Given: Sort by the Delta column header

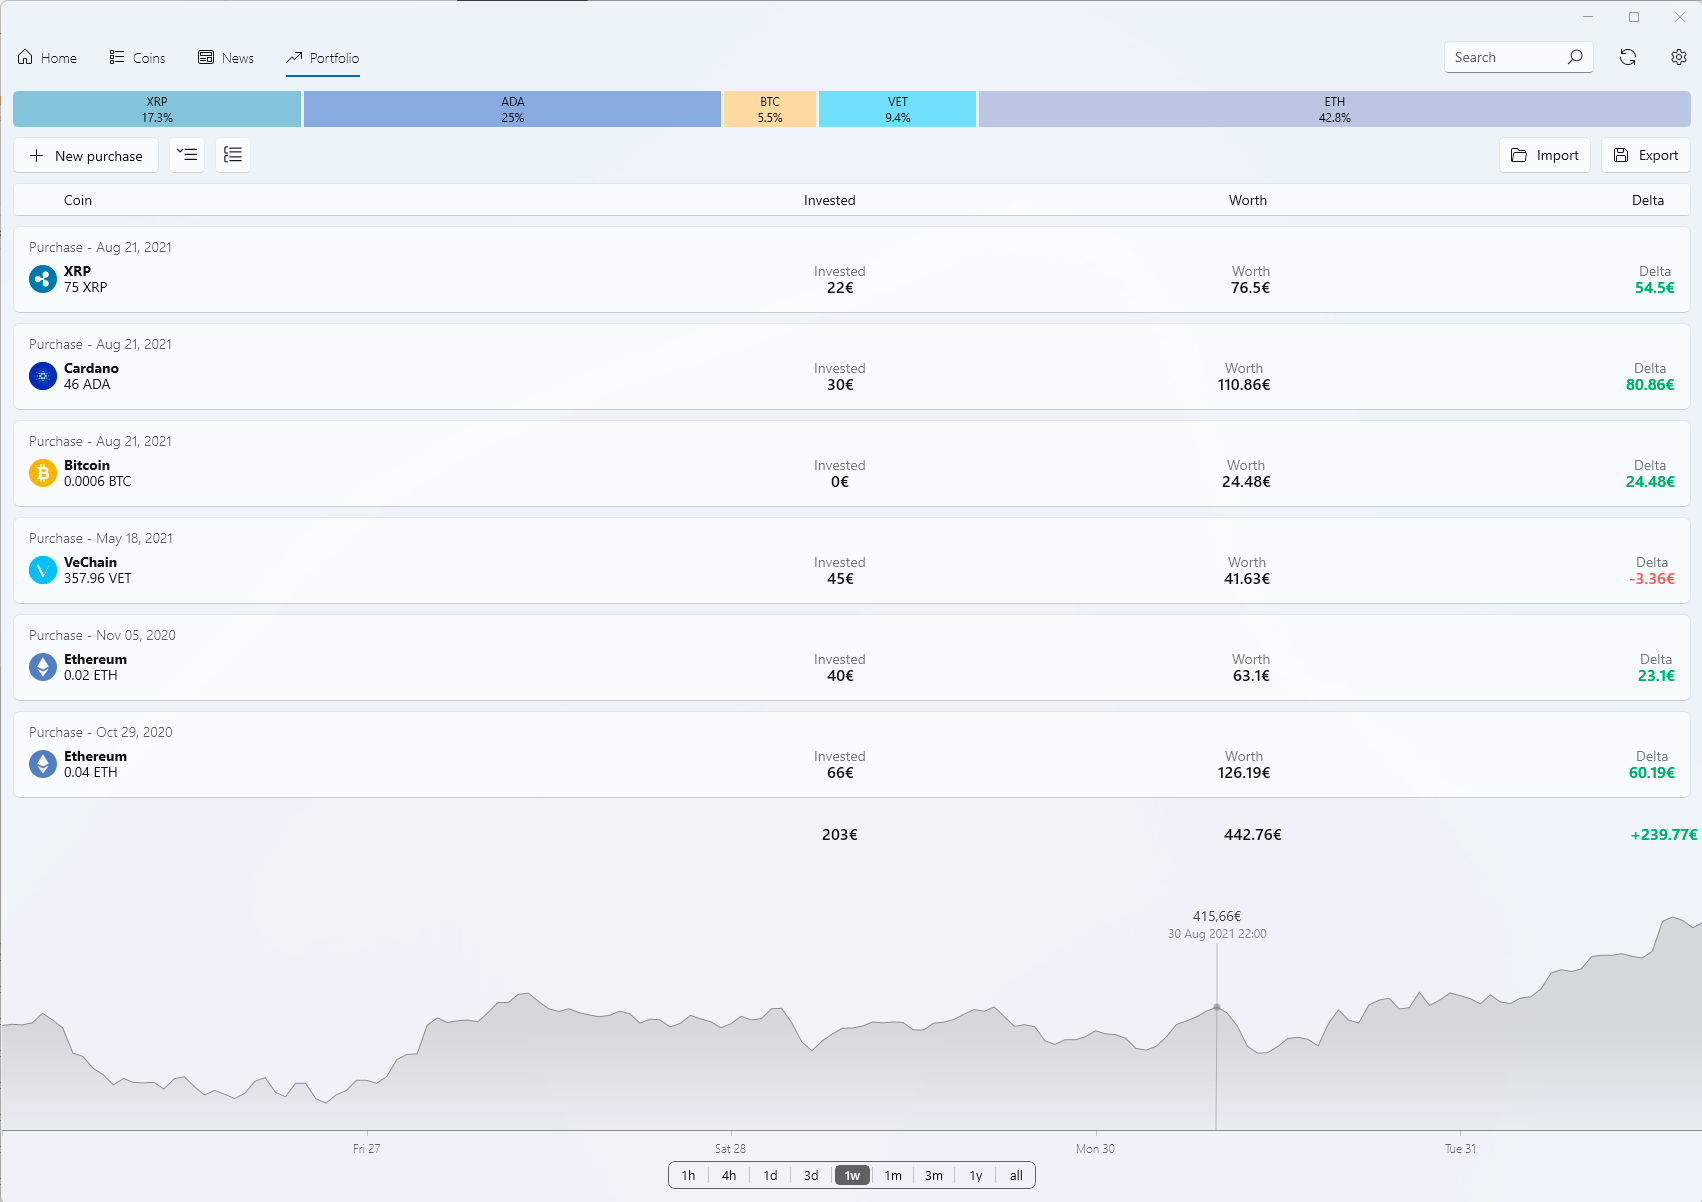Looking at the screenshot, I should [x=1647, y=200].
